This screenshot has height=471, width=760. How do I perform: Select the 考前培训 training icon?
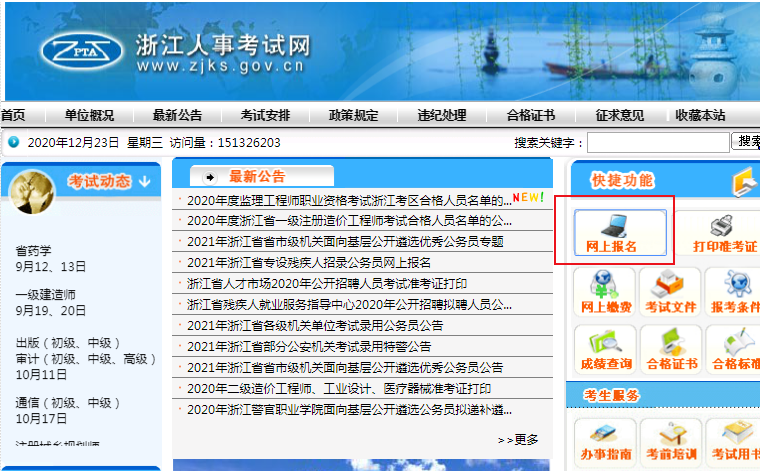[x=670, y=440]
